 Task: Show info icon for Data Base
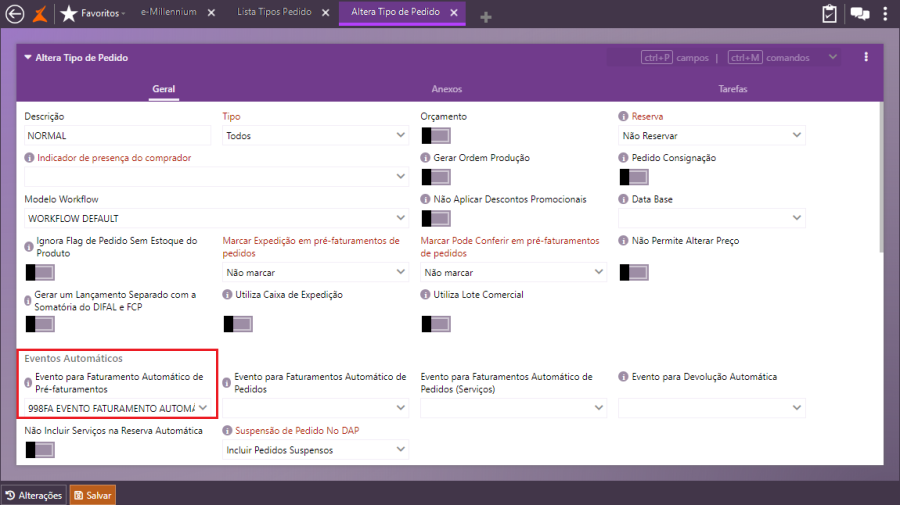[x=623, y=199]
